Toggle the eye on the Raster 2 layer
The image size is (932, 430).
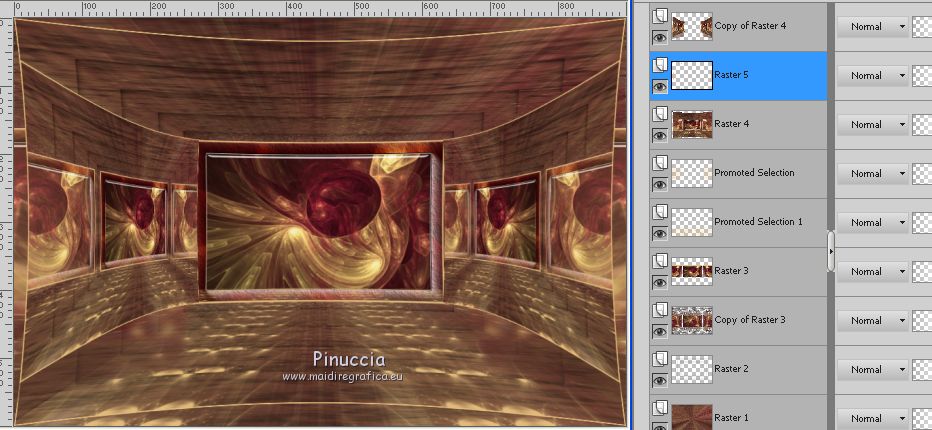659,380
